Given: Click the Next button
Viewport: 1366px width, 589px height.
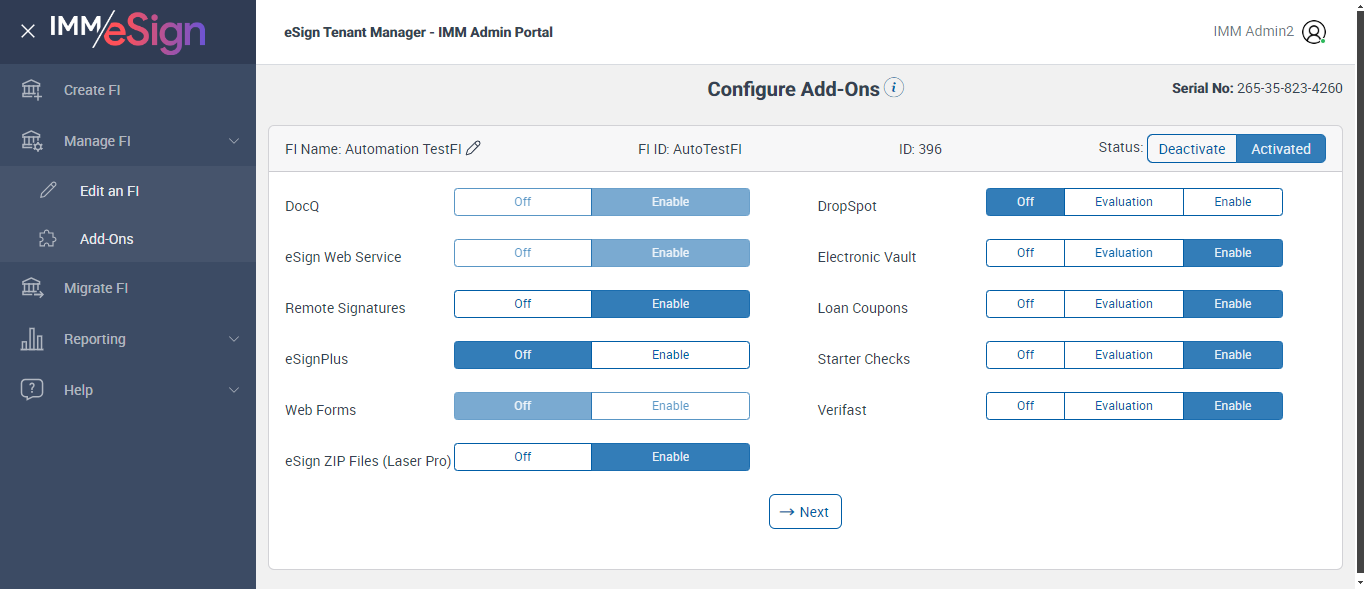Looking at the screenshot, I should 805,512.
